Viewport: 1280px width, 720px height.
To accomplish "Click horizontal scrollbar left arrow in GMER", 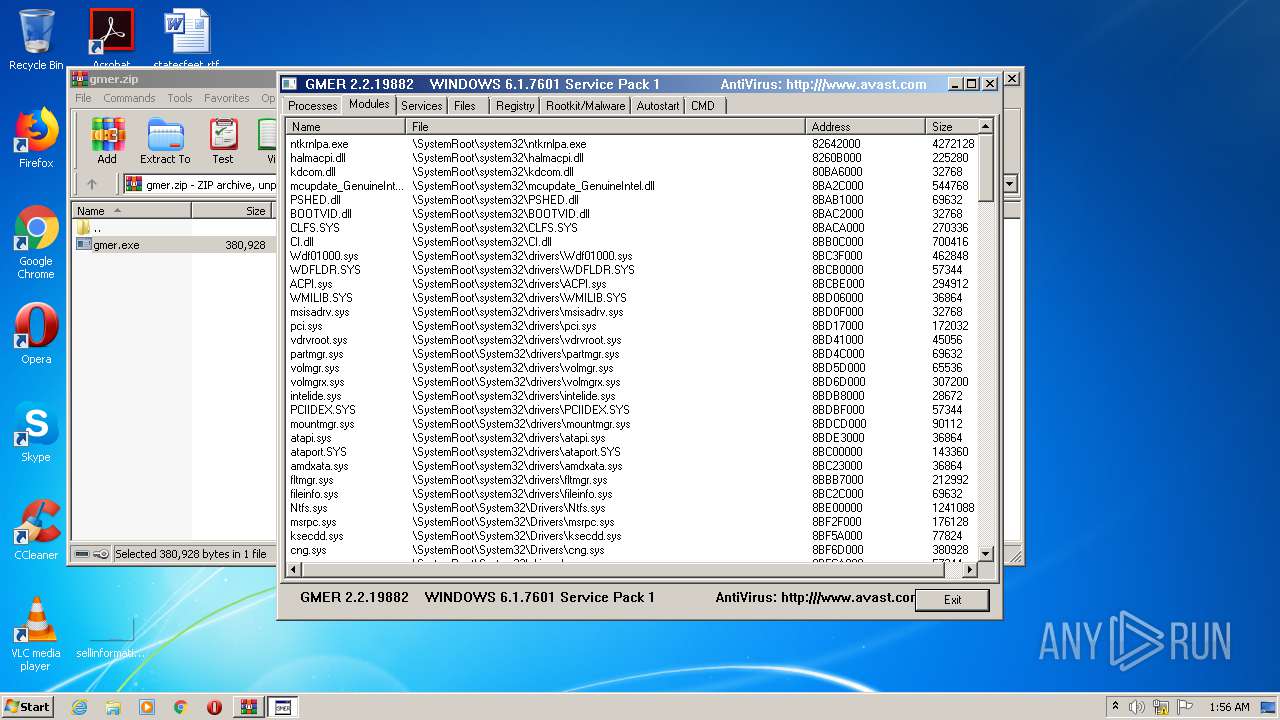I will [x=294, y=569].
